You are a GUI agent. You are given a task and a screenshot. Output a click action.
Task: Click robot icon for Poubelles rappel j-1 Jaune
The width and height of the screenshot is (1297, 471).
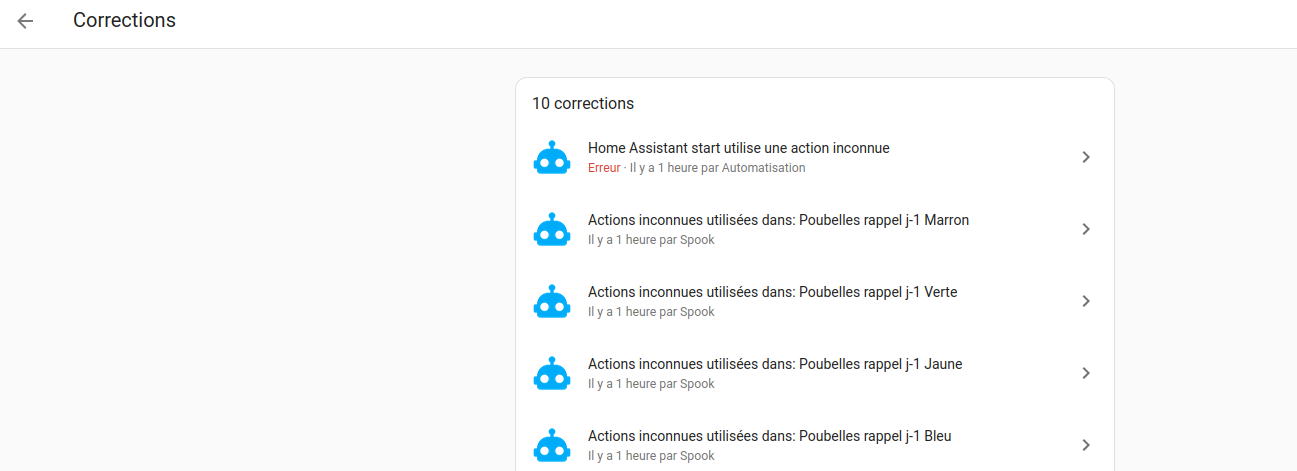552,374
